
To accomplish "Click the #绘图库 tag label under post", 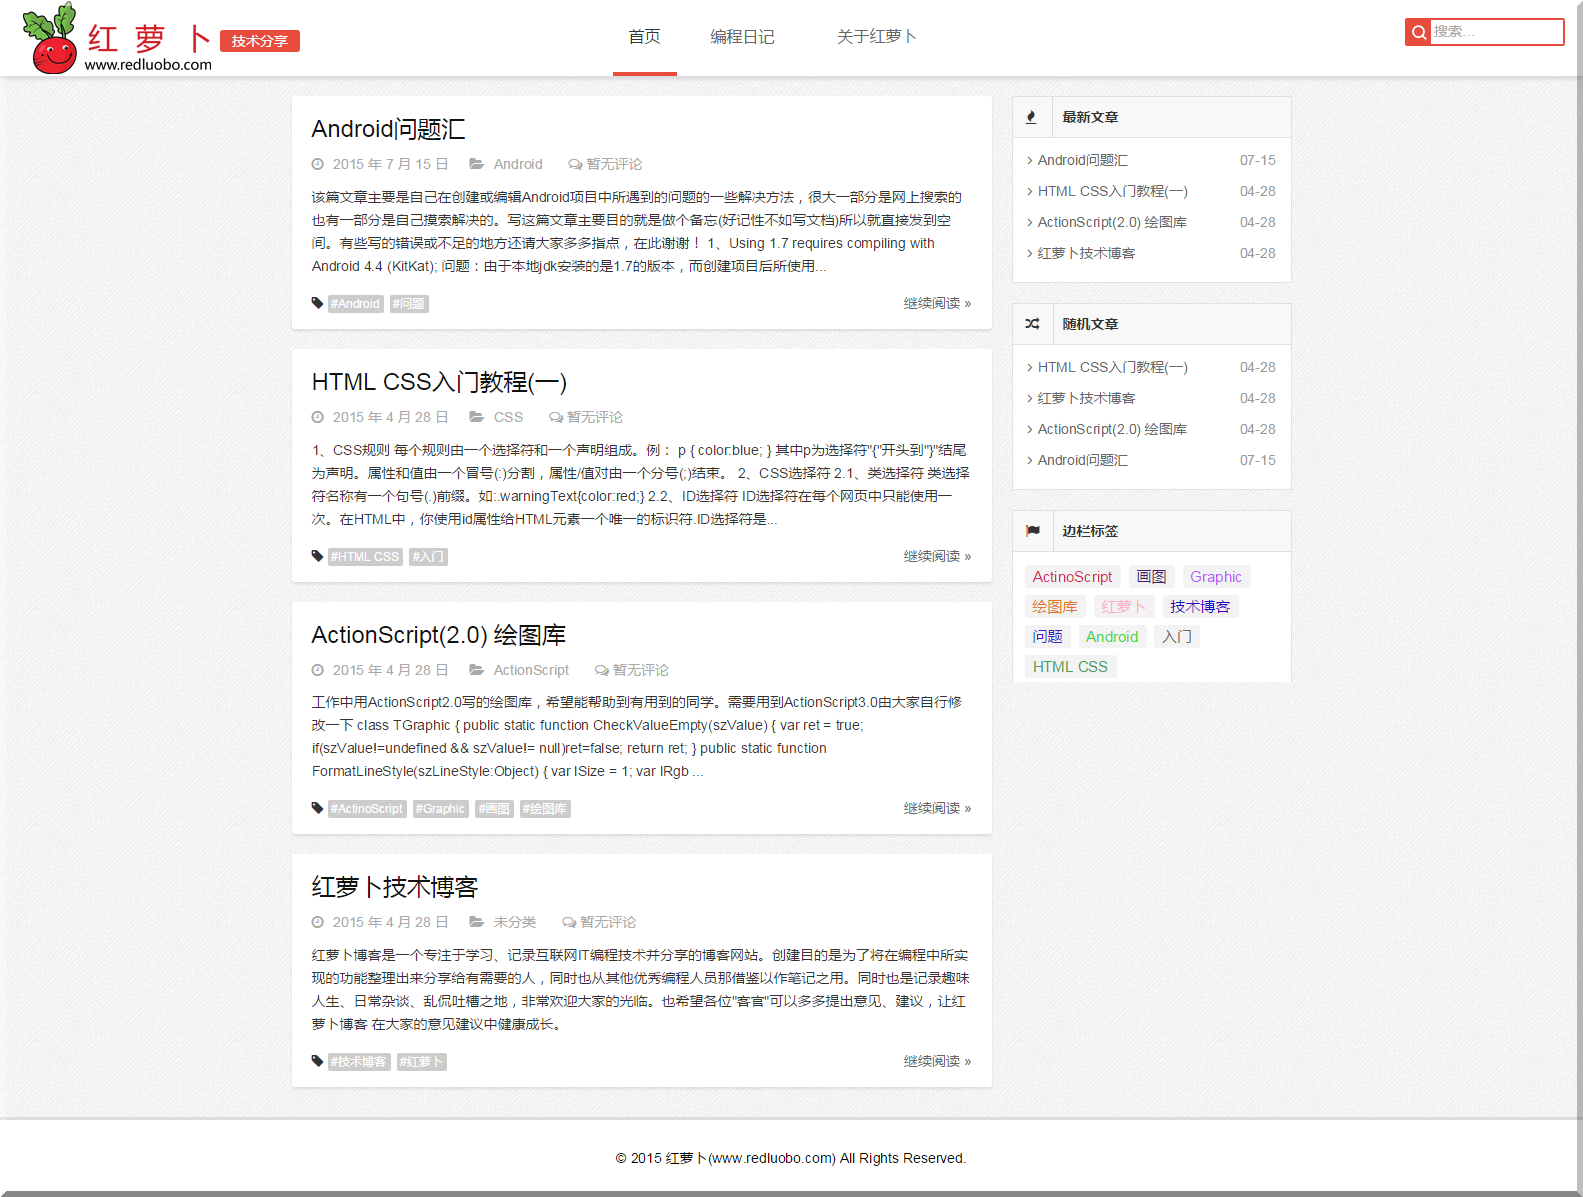I will (545, 809).
